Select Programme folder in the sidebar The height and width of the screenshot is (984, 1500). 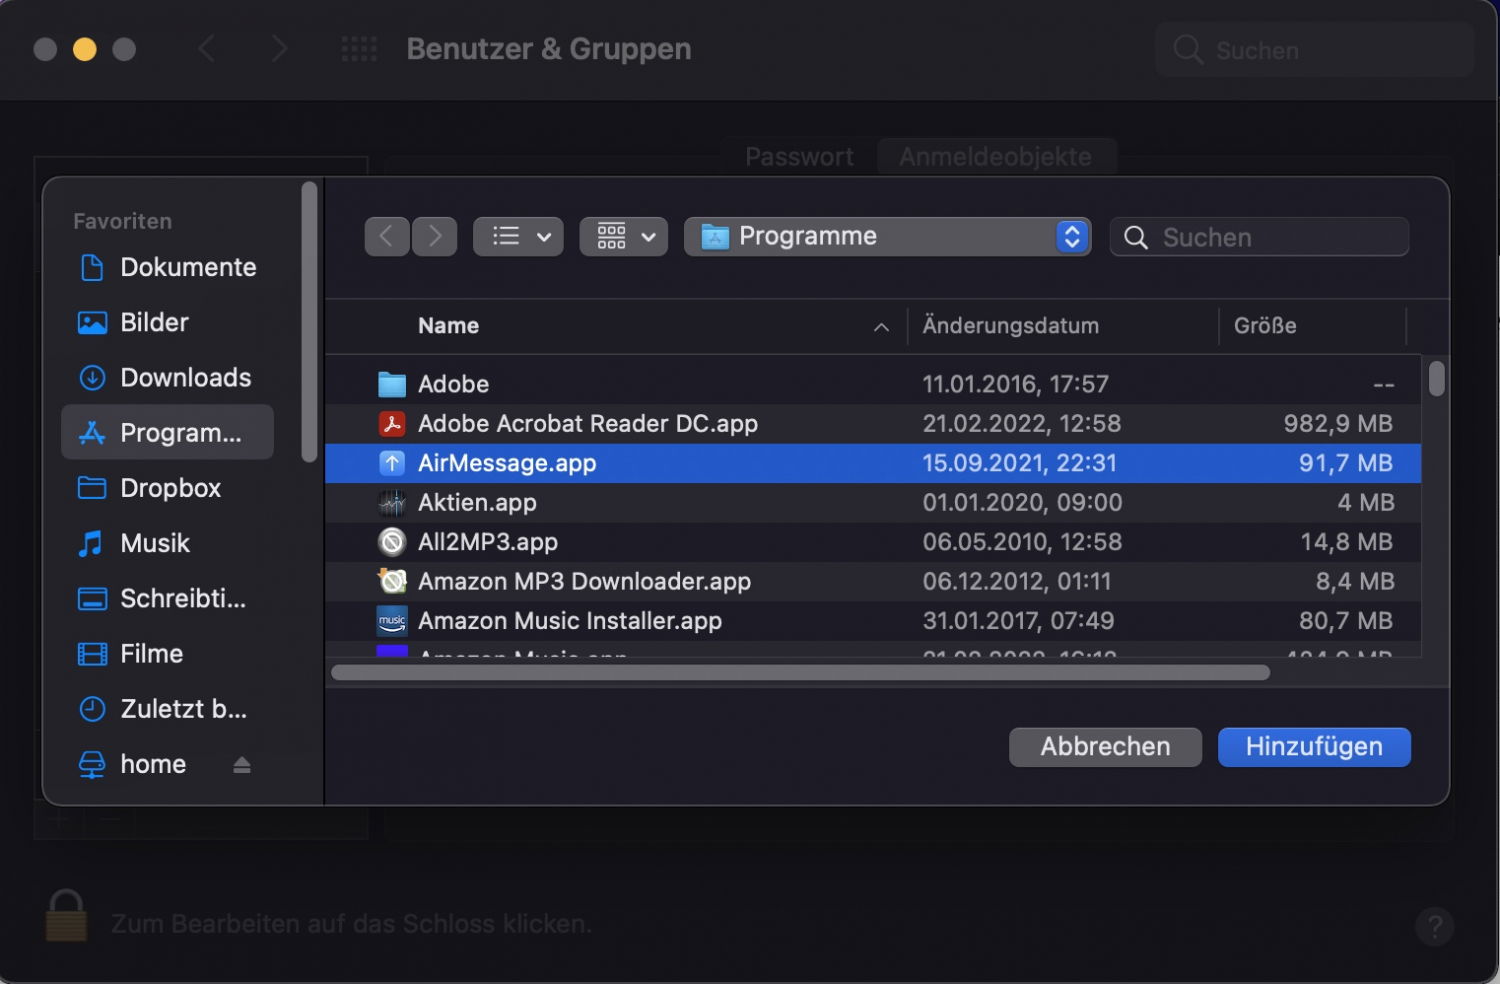pos(167,432)
